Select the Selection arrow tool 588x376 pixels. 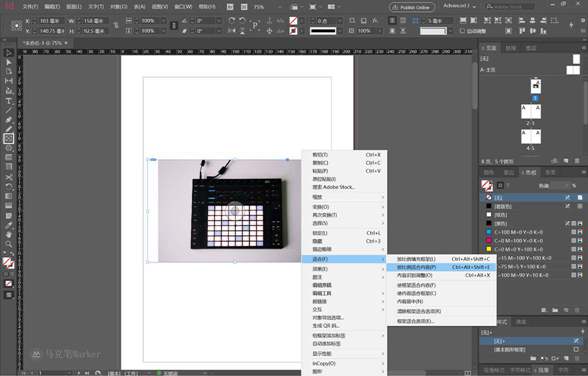(8, 53)
